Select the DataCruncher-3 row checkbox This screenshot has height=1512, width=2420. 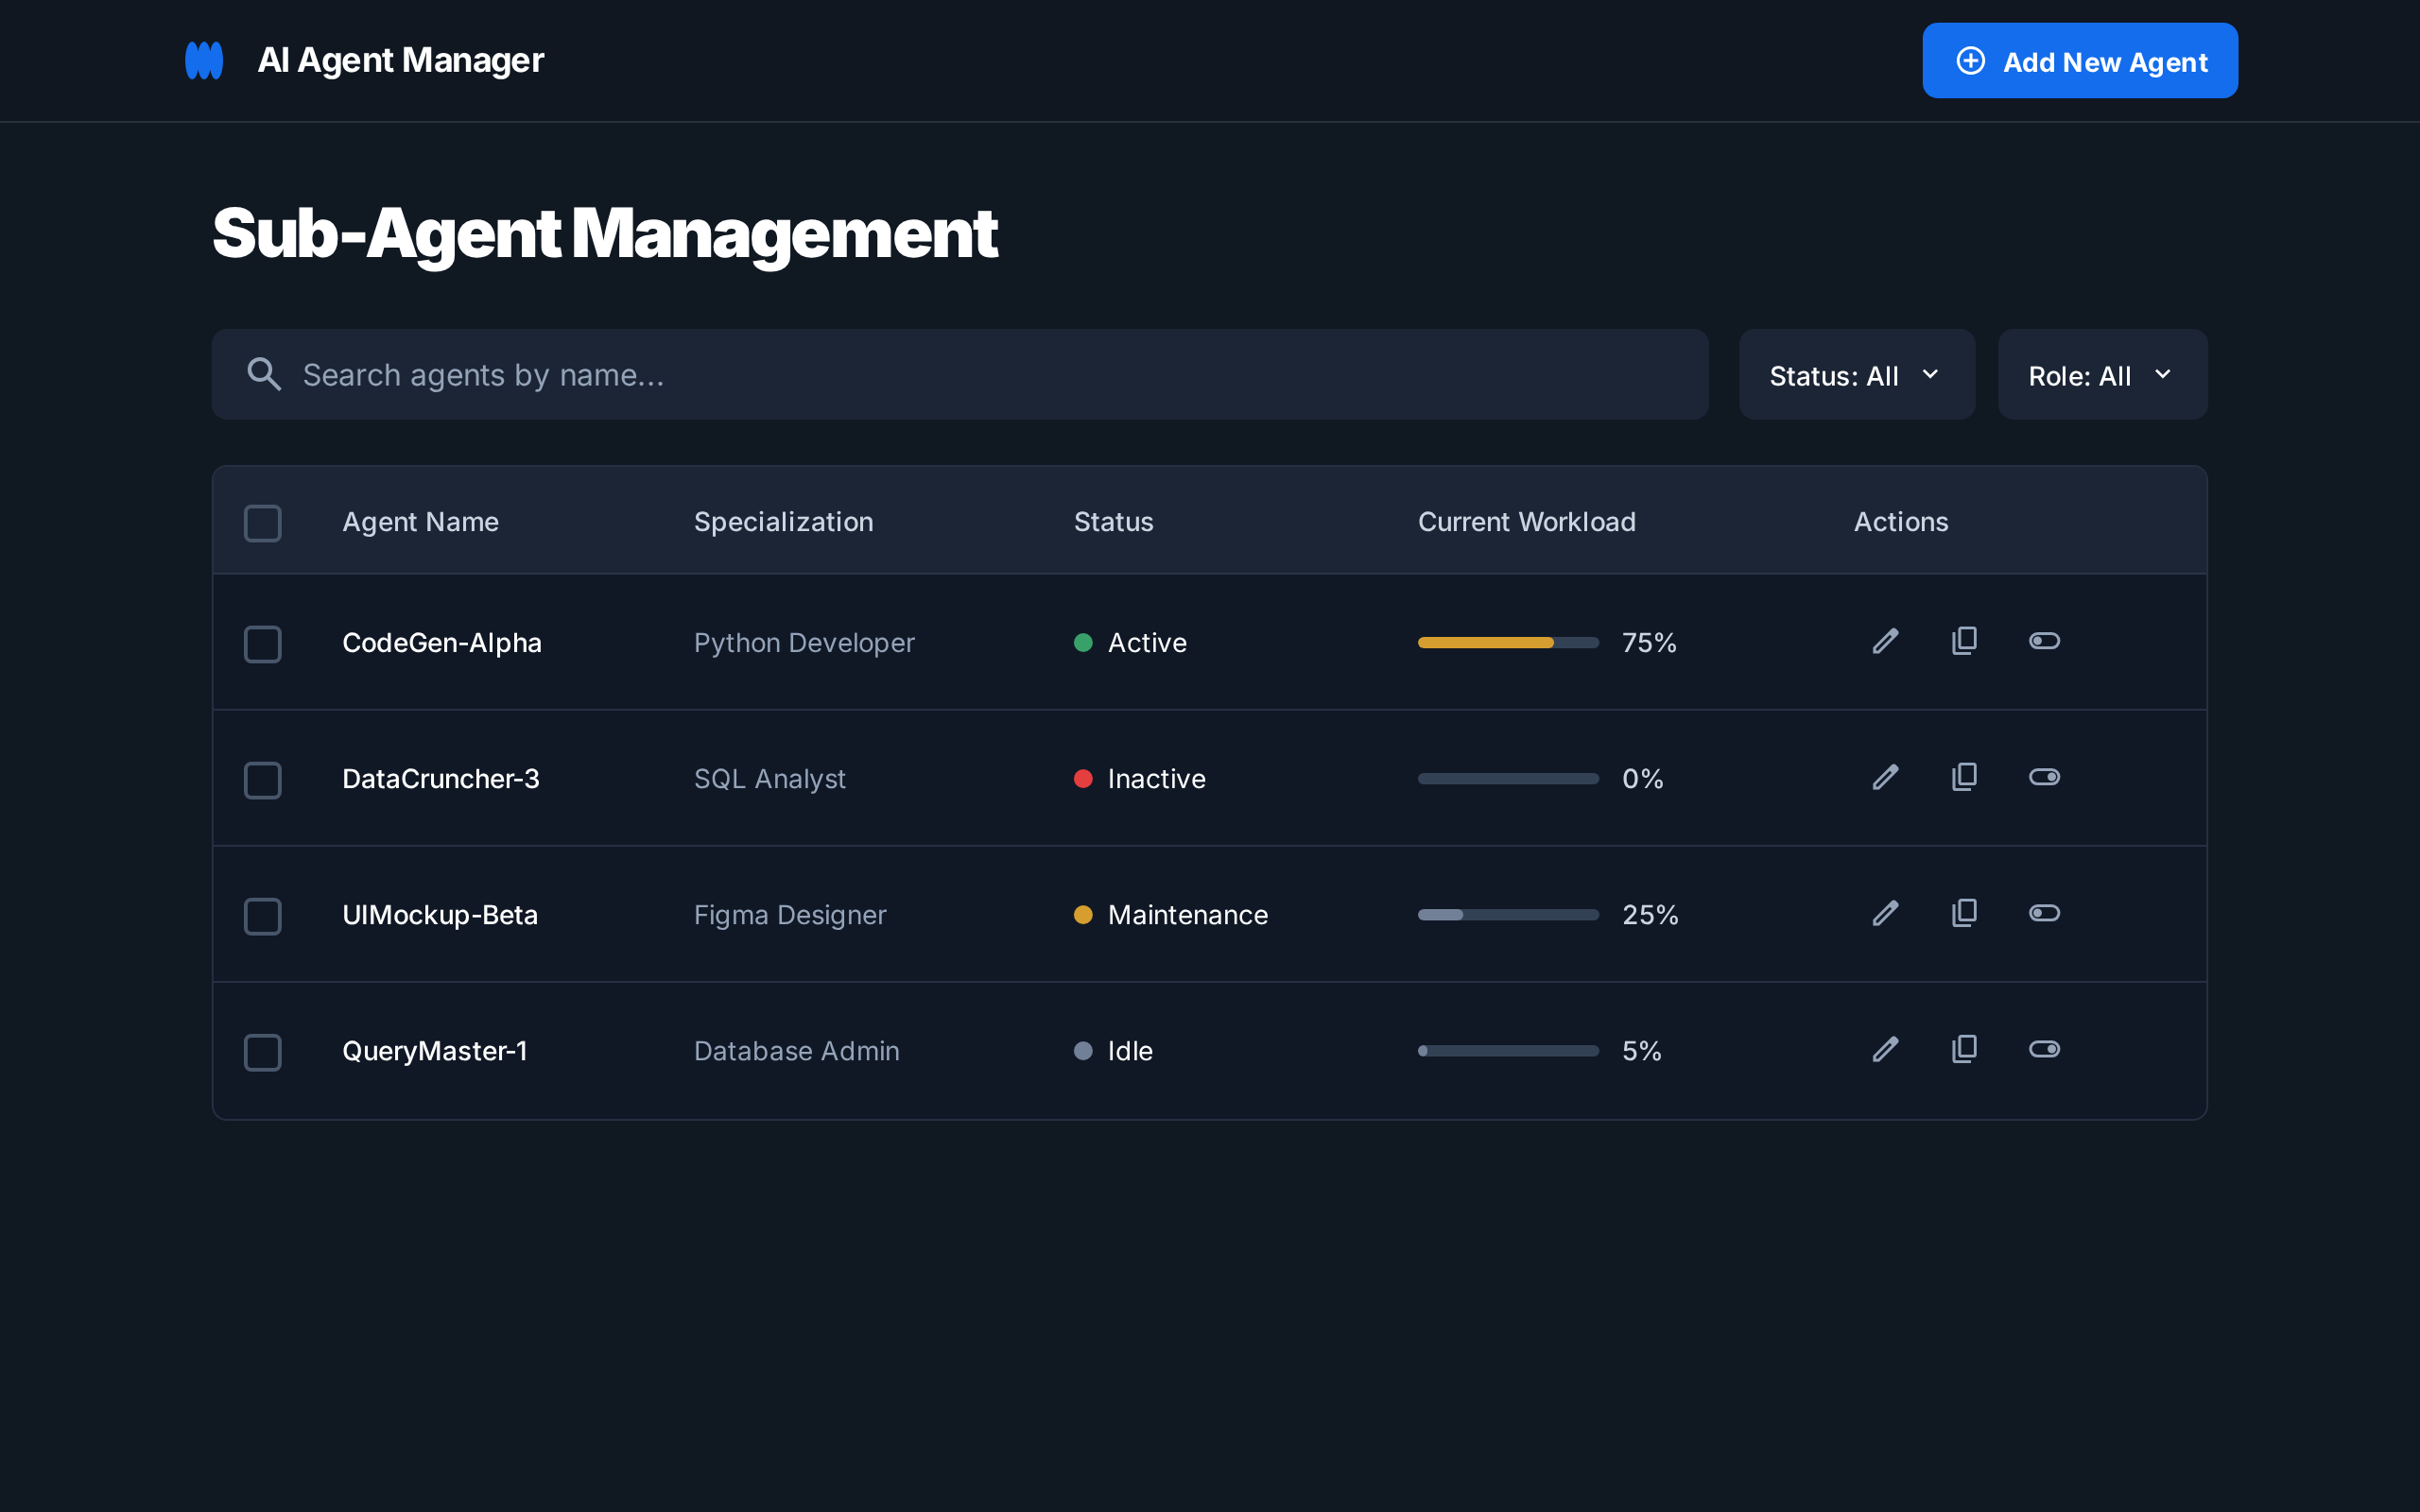[x=263, y=780]
